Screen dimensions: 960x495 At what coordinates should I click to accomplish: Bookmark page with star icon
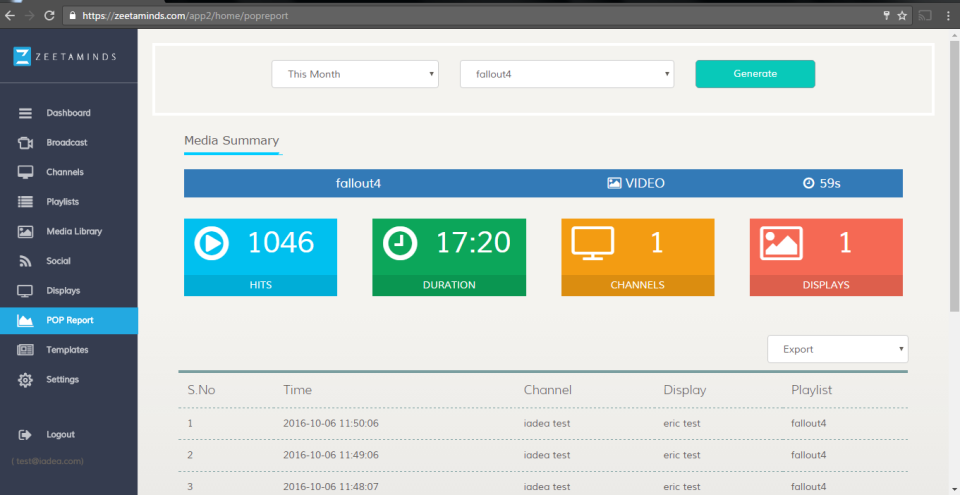902,16
